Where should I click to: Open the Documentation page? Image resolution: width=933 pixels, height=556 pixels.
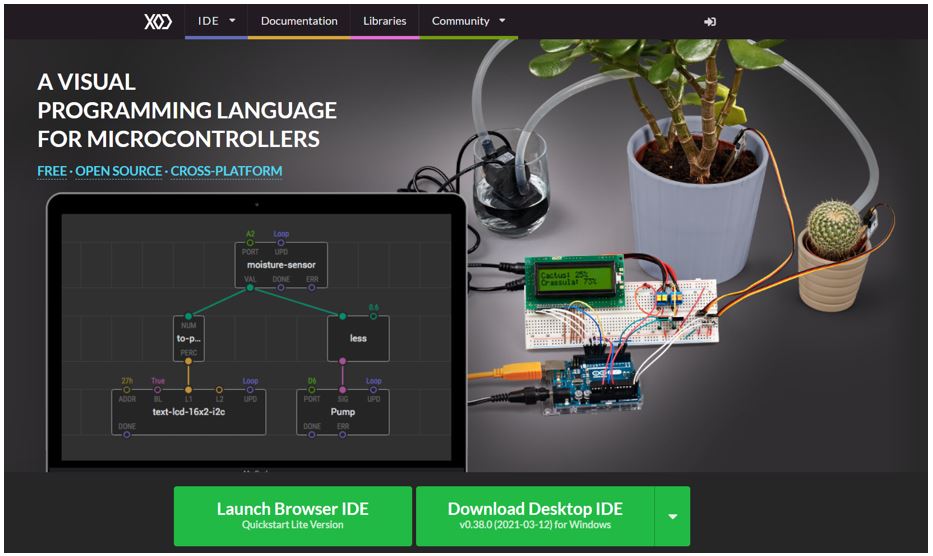click(299, 21)
